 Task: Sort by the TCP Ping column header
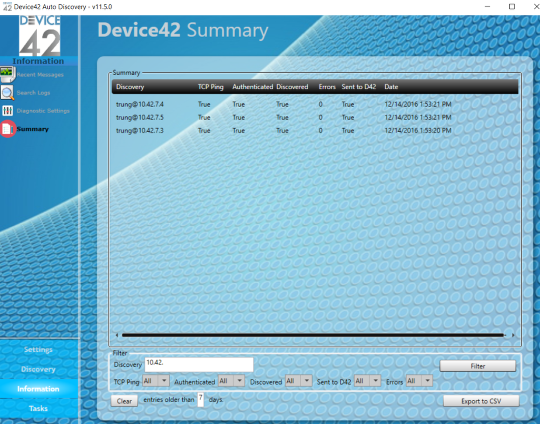pos(210,87)
